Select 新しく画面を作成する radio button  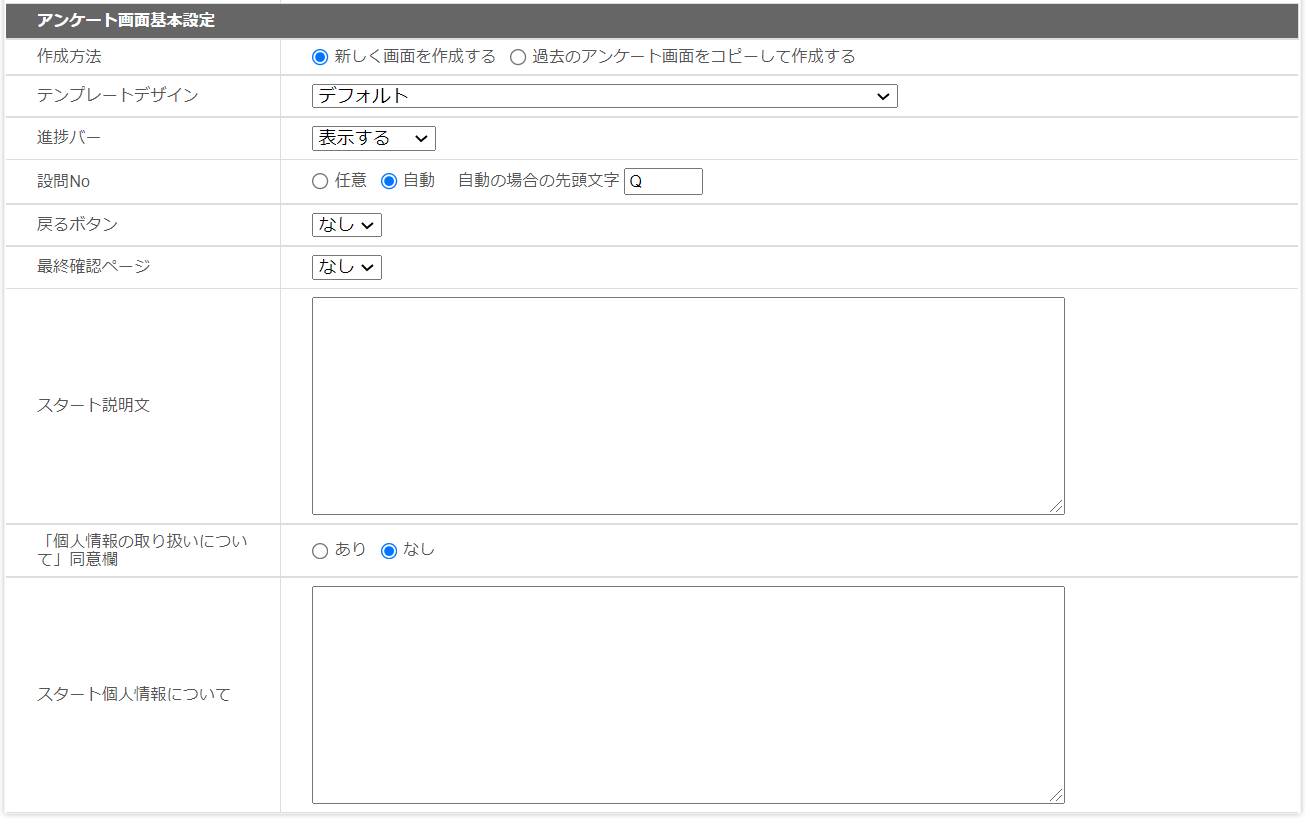click(x=320, y=57)
